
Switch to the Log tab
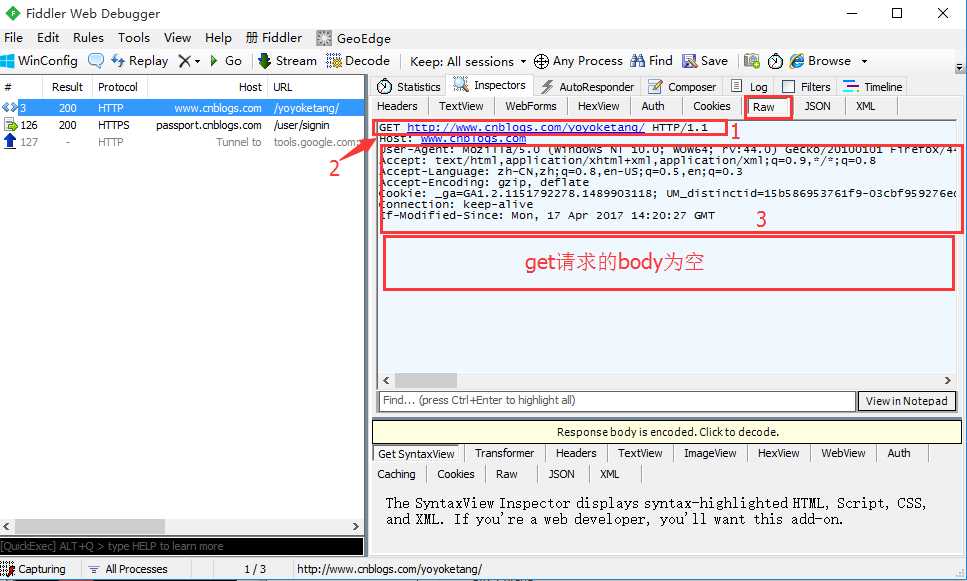point(749,87)
